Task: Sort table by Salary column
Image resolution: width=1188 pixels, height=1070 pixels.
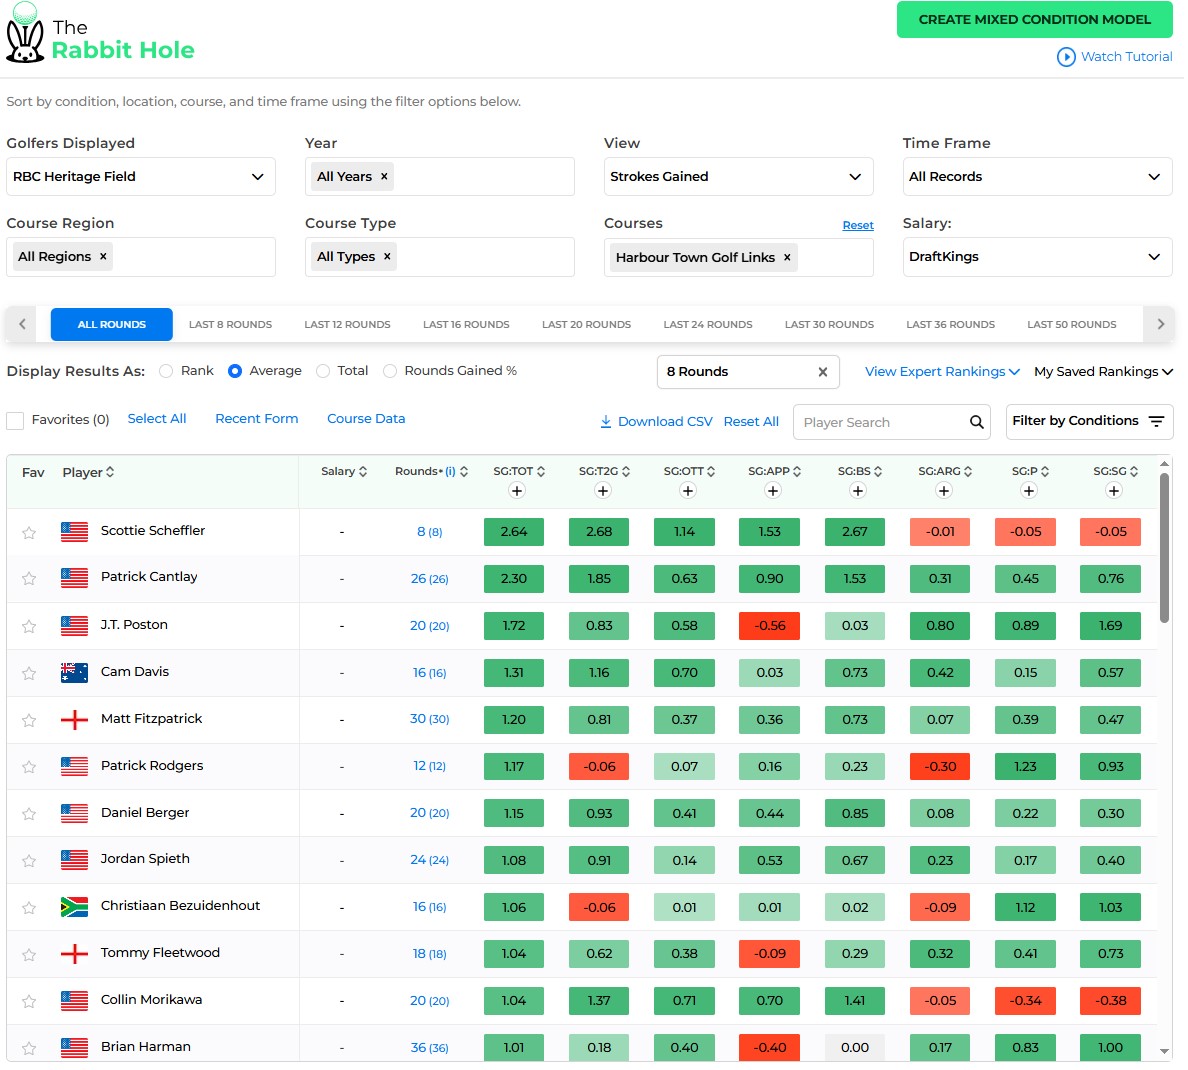Action: [345, 473]
